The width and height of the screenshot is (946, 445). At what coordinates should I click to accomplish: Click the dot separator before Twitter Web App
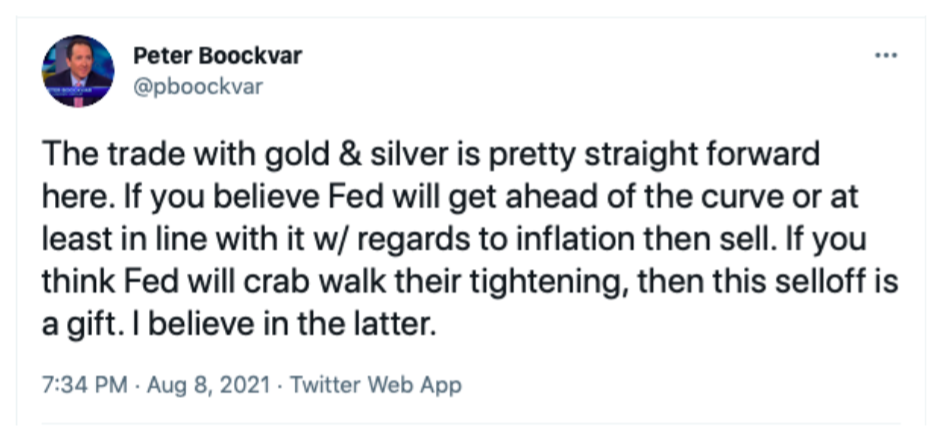tap(280, 385)
